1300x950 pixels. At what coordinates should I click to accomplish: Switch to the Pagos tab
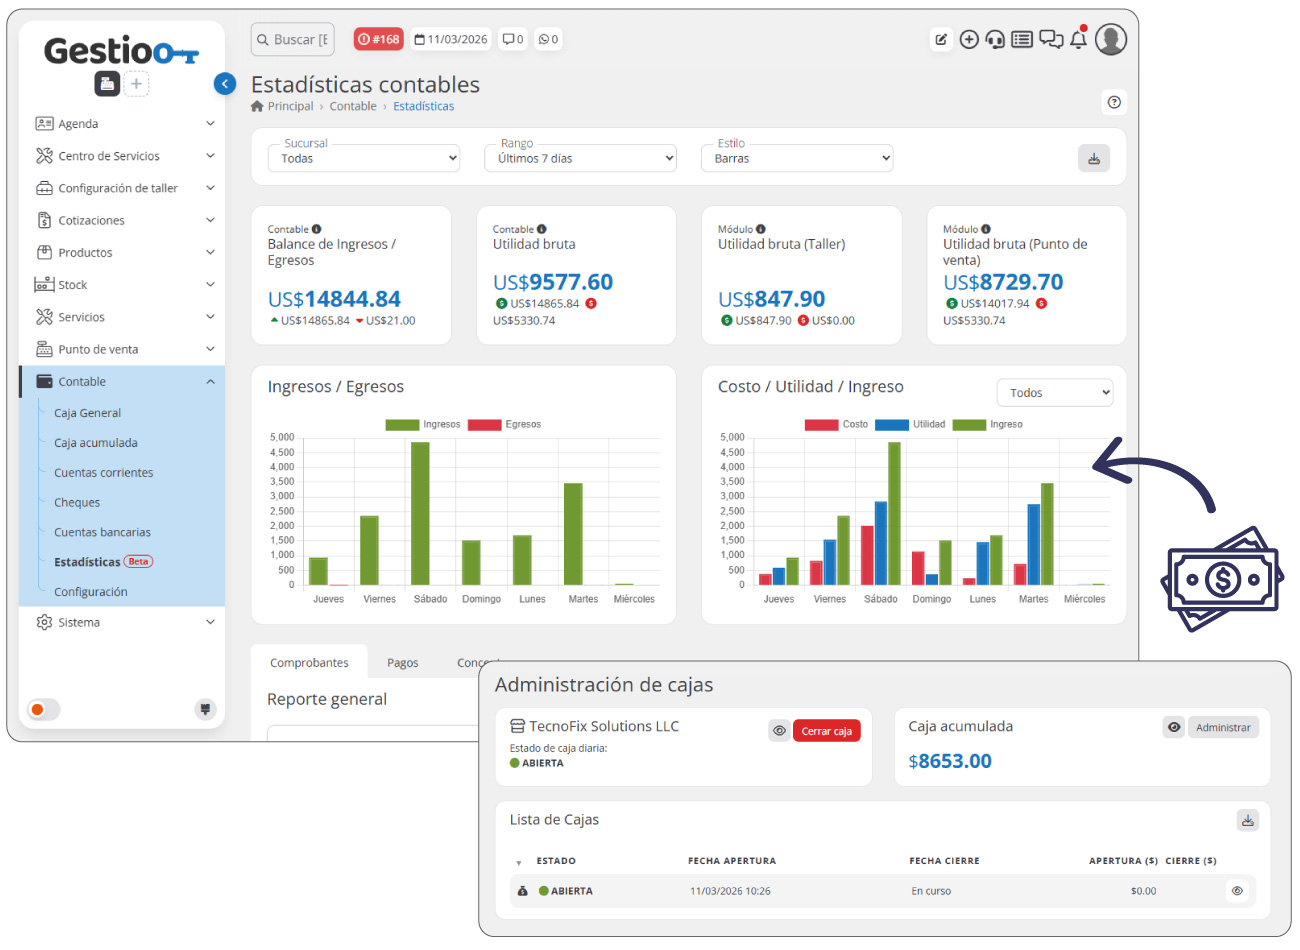[x=403, y=662]
